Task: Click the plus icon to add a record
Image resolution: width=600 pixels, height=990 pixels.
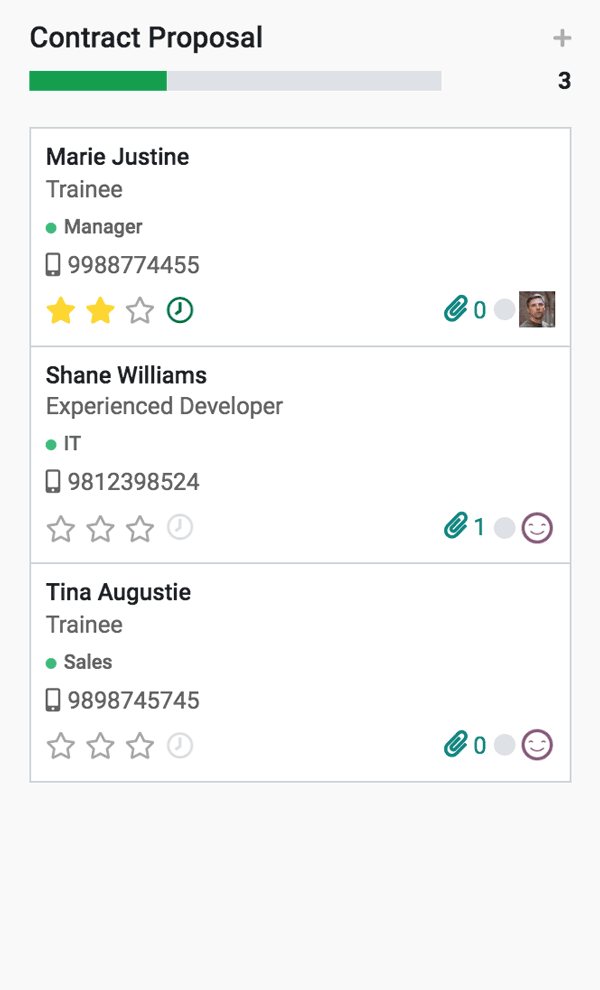Action: click(562, 38)
